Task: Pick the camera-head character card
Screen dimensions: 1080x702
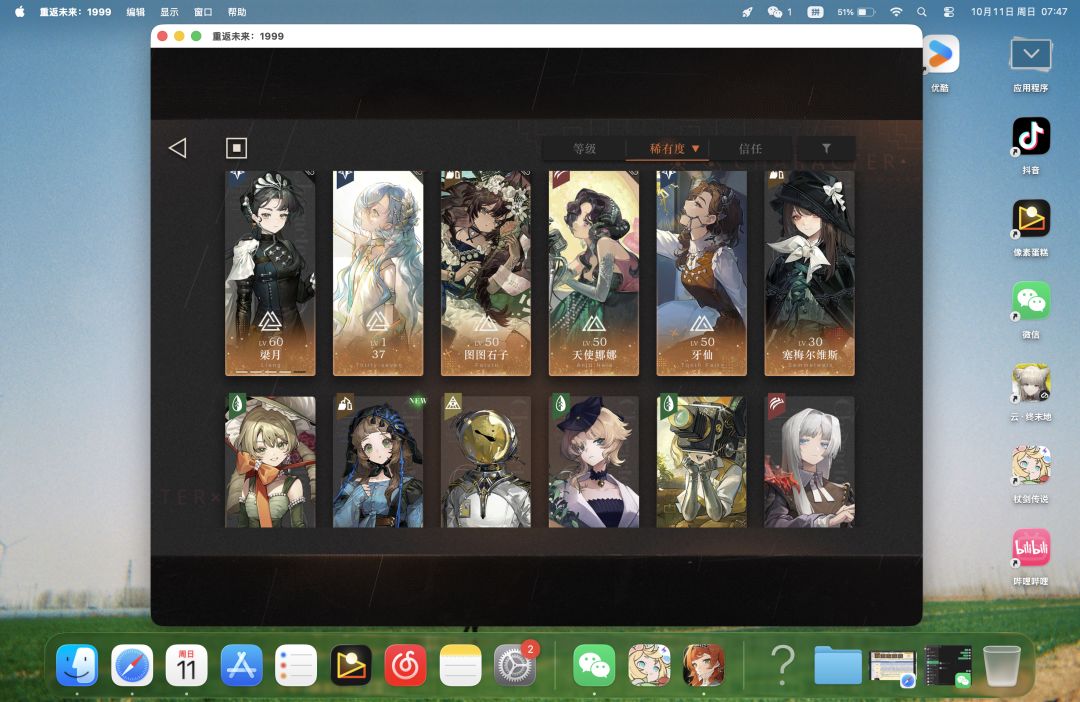Action: pos(701,461)
